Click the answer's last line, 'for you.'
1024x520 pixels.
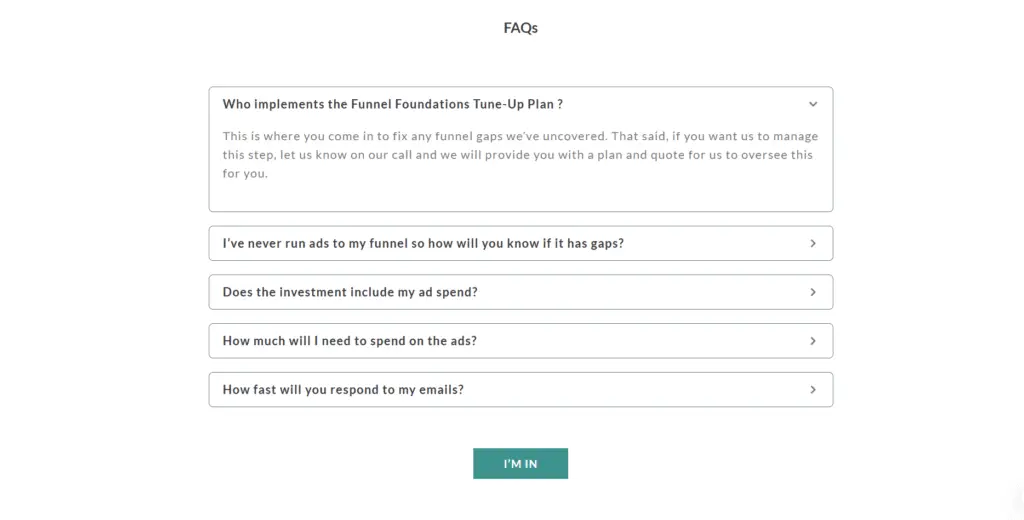[x=246, y=173]
